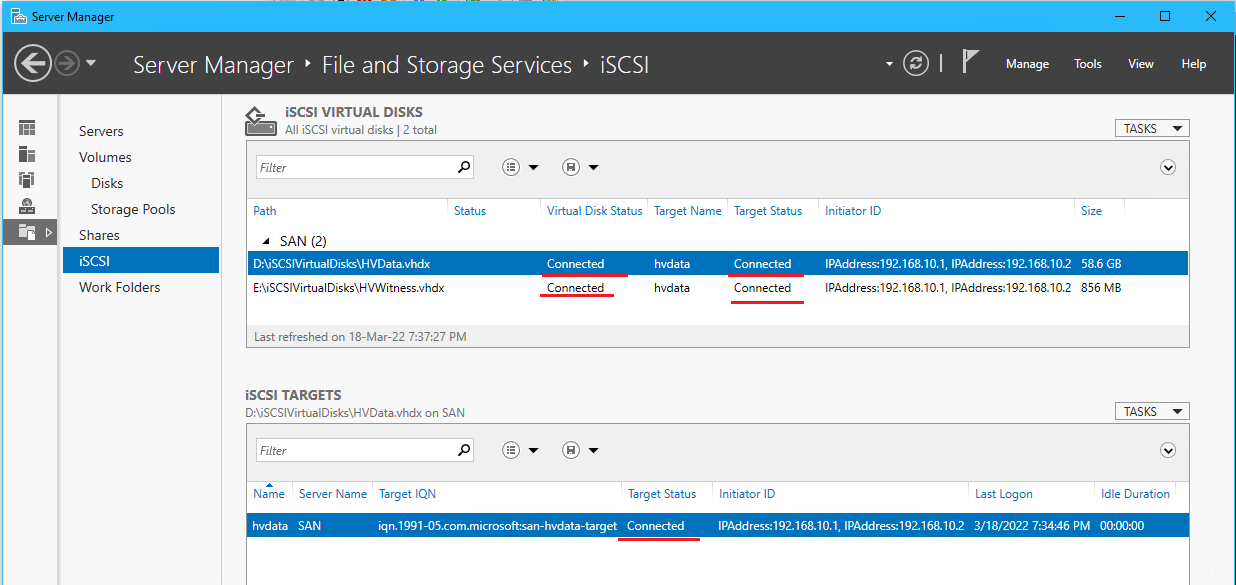The width and height of the screenshot is (1236, 585).
Task: Click the iqn.1991-05.com.microsoft:san-hvdata-target cell
Action: click(498, 526)
